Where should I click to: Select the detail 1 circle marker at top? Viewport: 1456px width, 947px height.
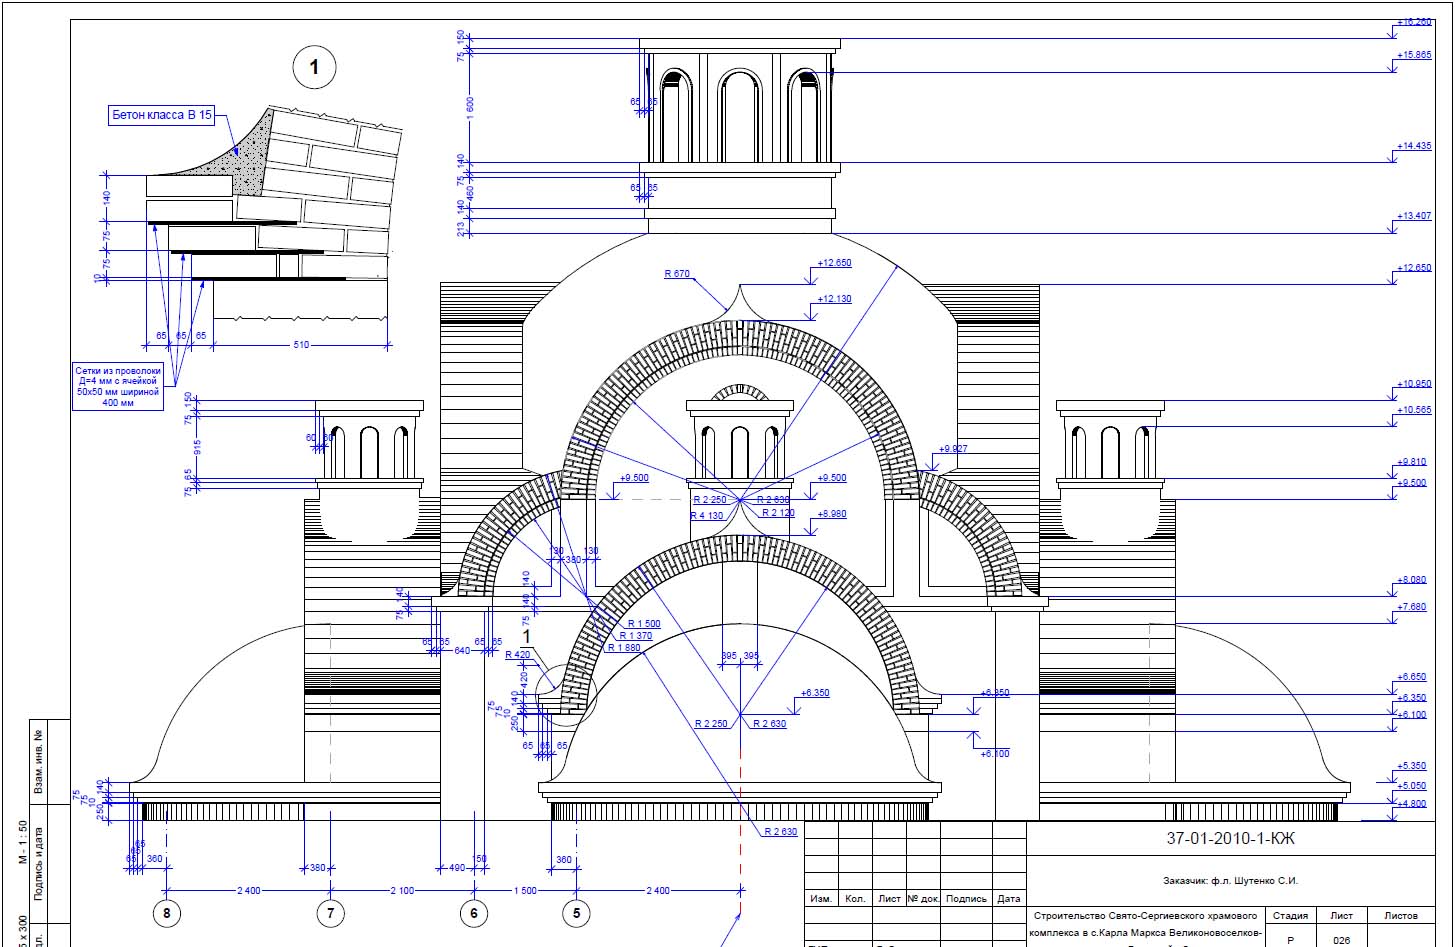point(314,68)
